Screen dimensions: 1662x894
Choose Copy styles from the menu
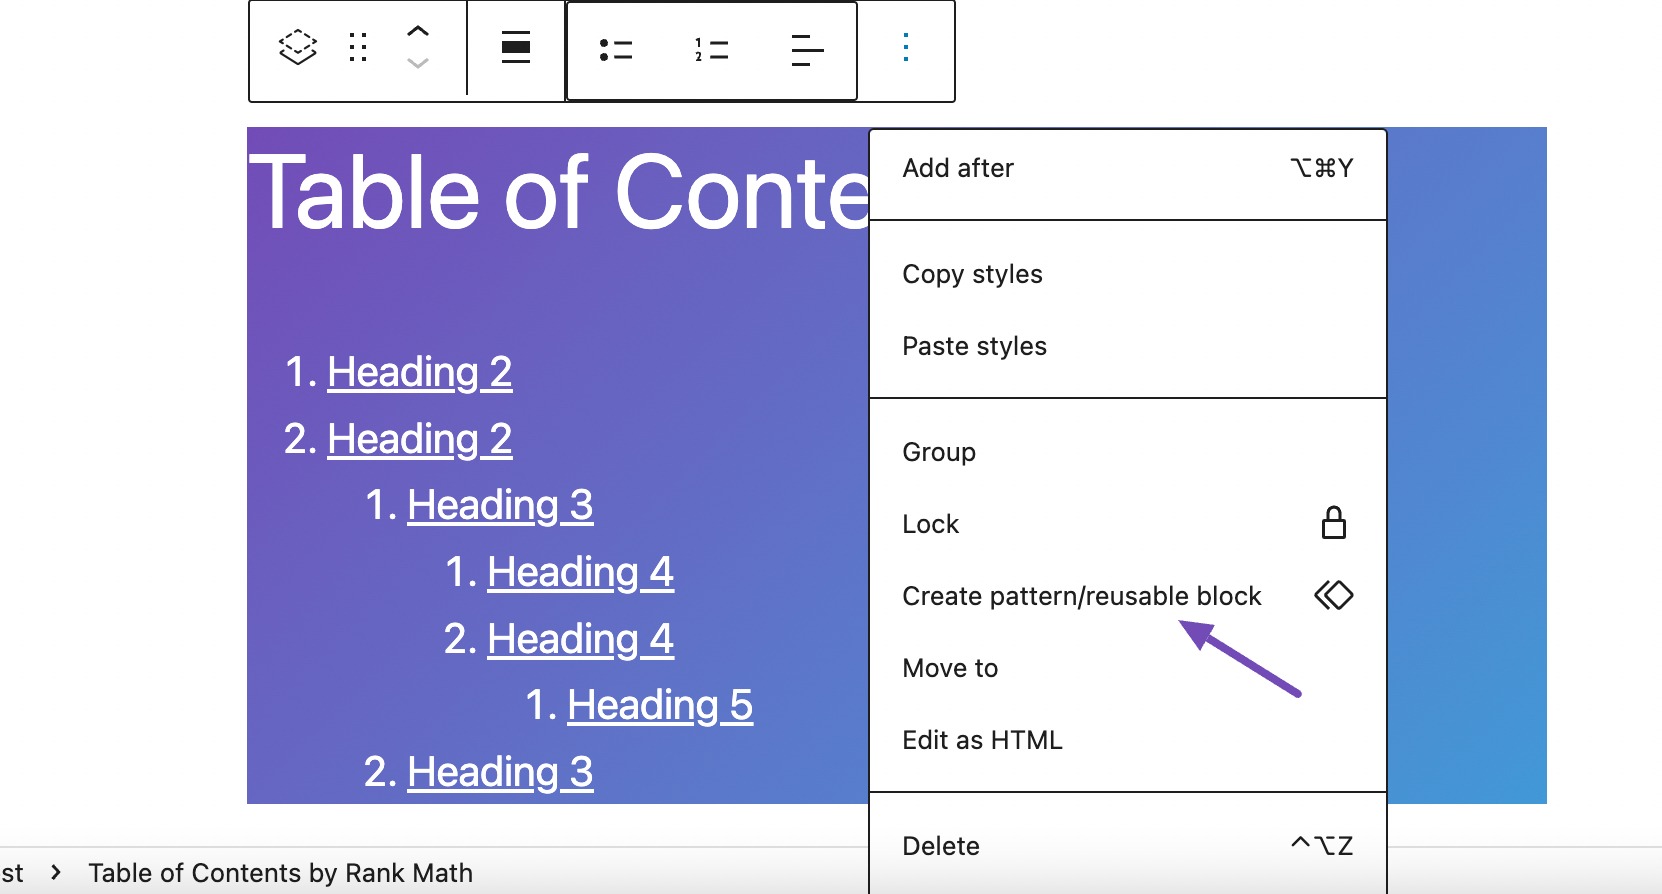[1127, 274]
